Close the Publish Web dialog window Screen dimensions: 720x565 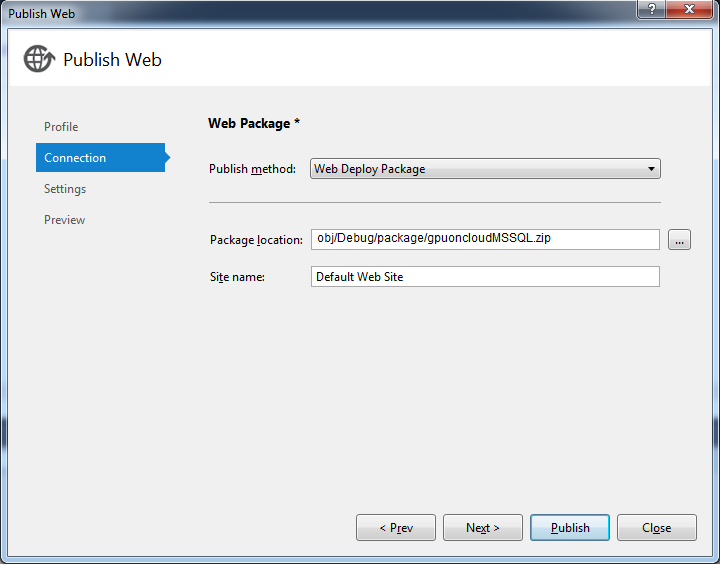690,10
